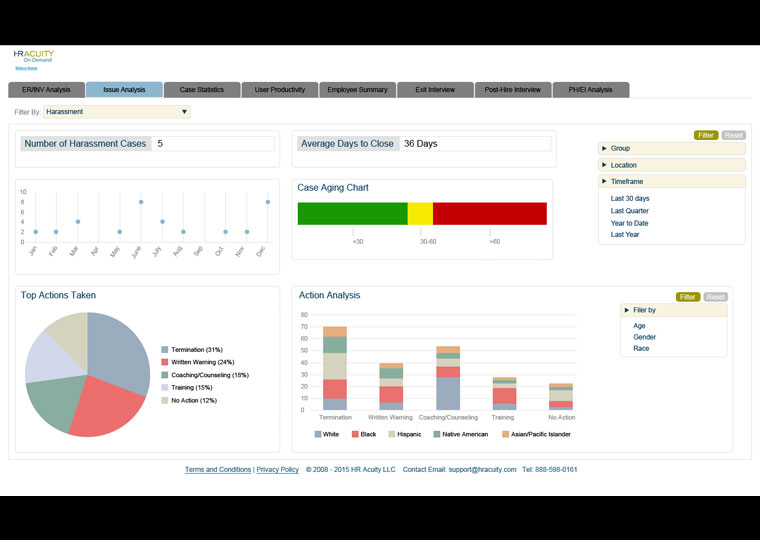Choose the Last Quarter timeframe

pos(629,211)
